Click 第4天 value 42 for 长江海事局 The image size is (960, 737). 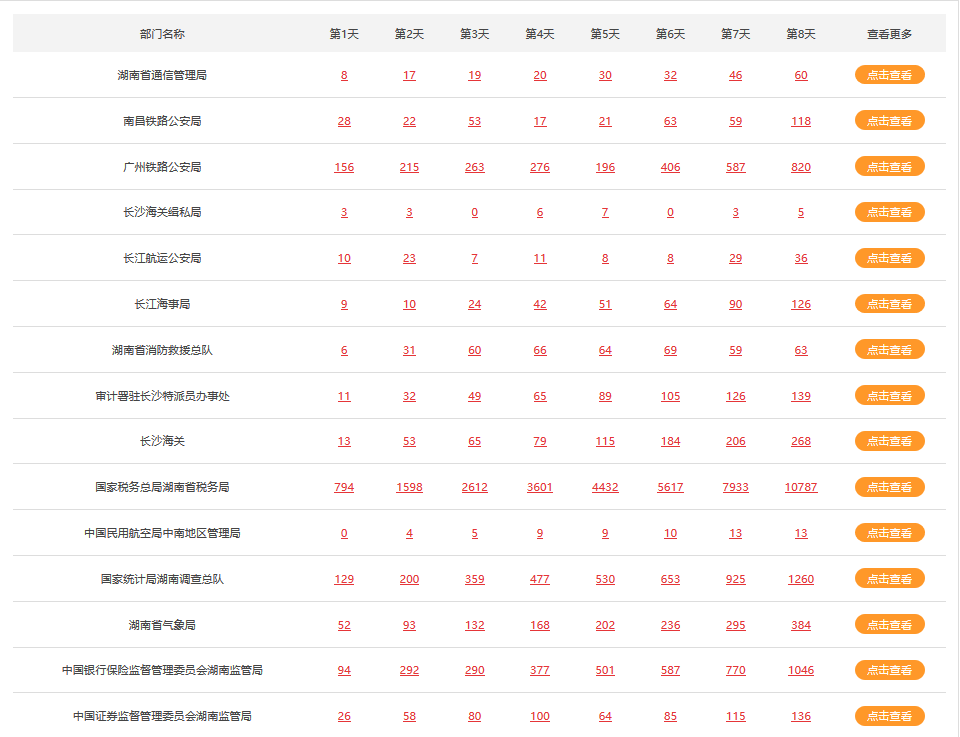tap(540, 304)
